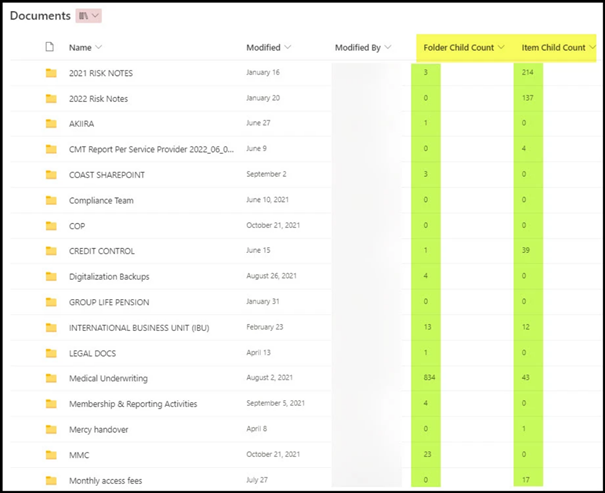Click item child count value 137
Screen dimensions: 605x493
(527, 98)
